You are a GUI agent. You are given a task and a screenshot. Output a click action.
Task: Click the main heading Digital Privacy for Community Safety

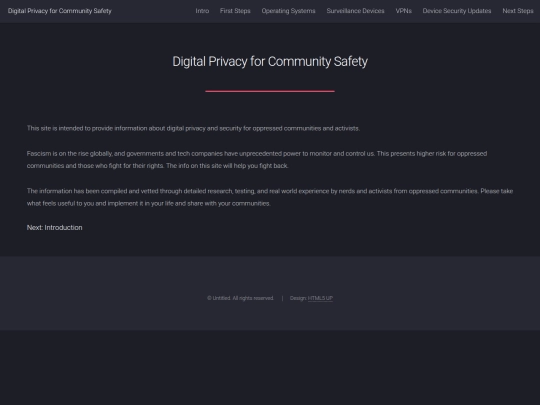tap(270, 62)
